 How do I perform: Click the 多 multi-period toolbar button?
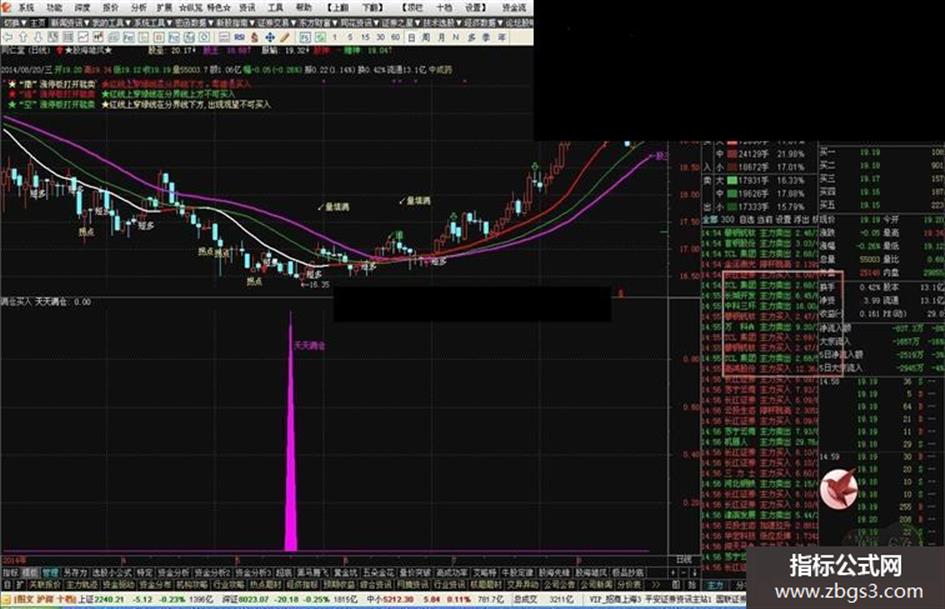[472, 37]
